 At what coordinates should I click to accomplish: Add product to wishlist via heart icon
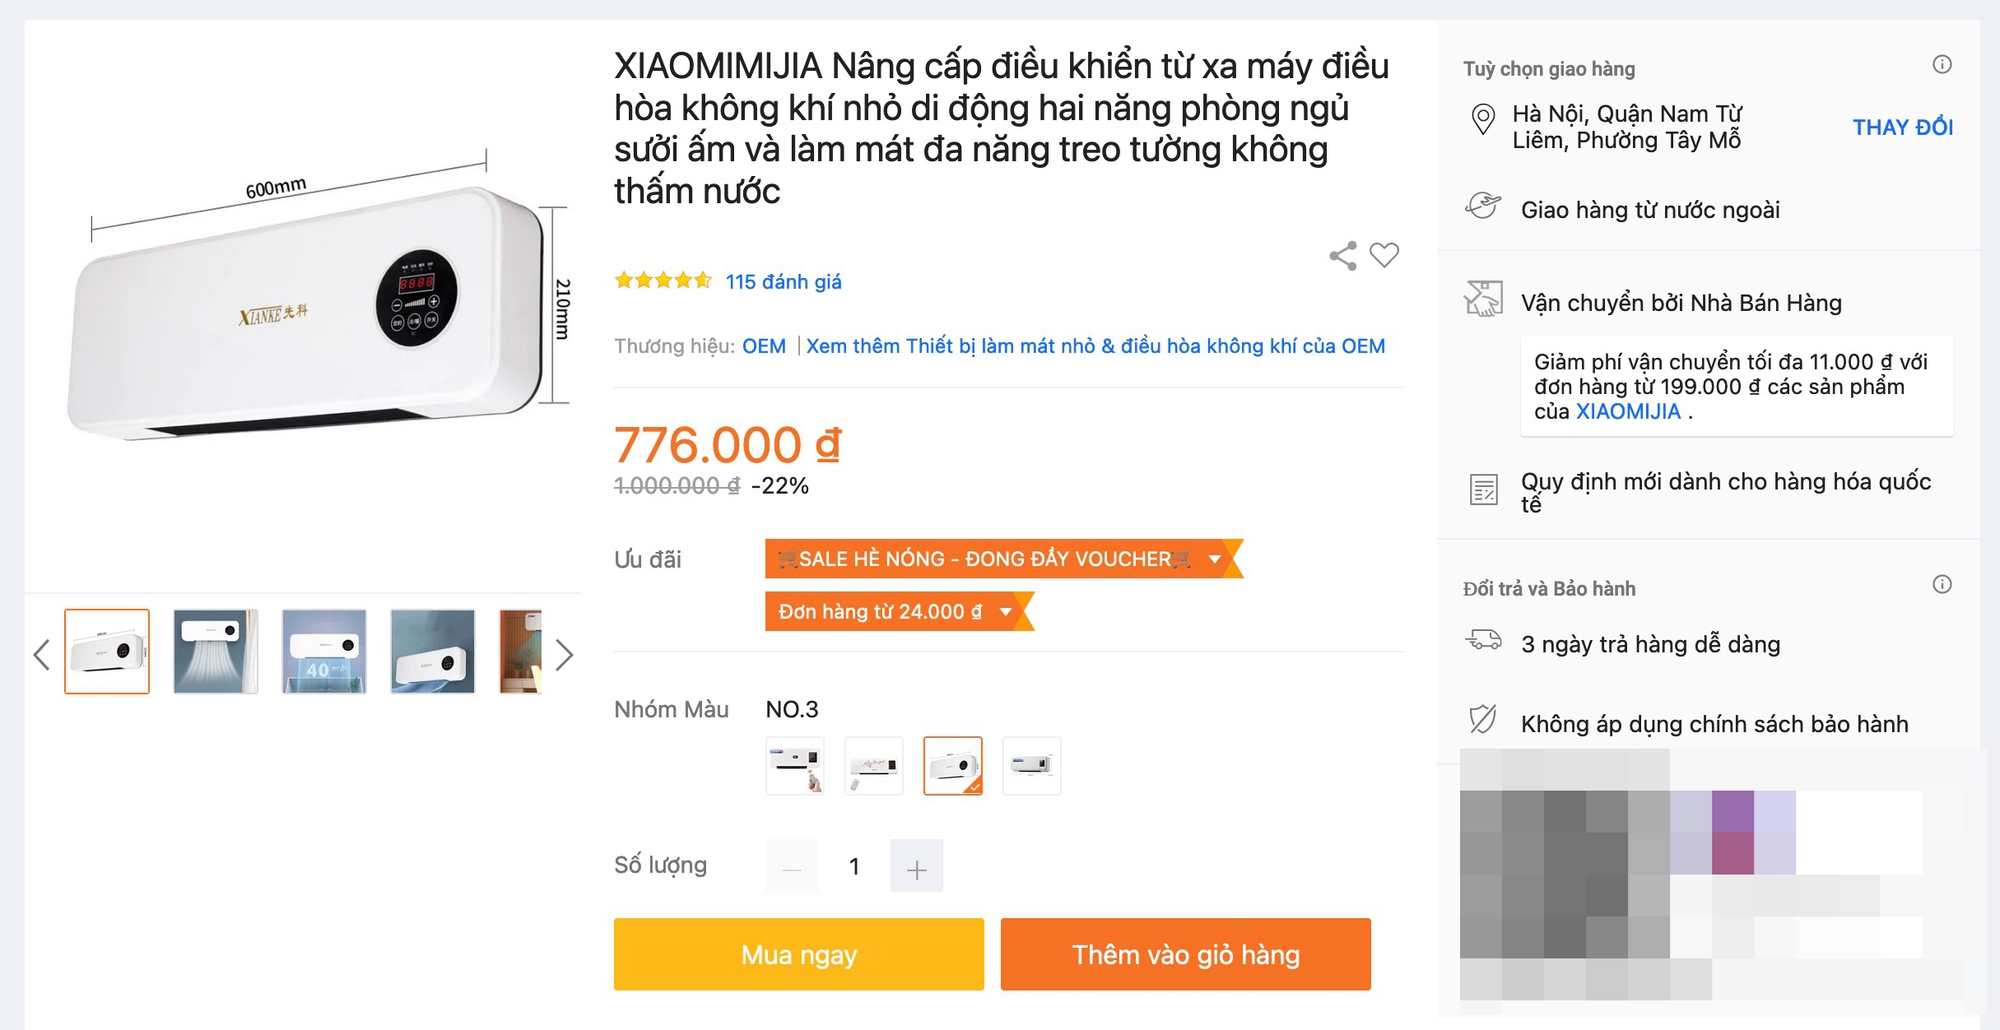[x=1384, y=256]
